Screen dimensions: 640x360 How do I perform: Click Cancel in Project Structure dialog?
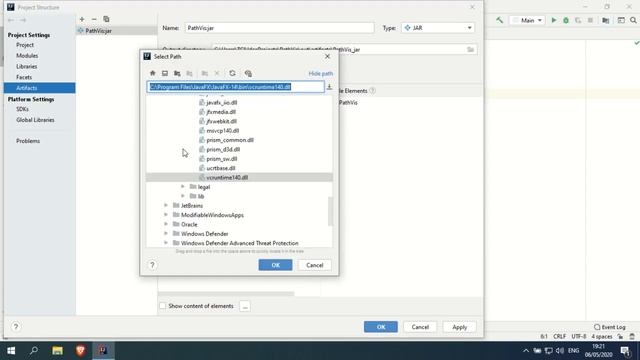pos(420,327)
